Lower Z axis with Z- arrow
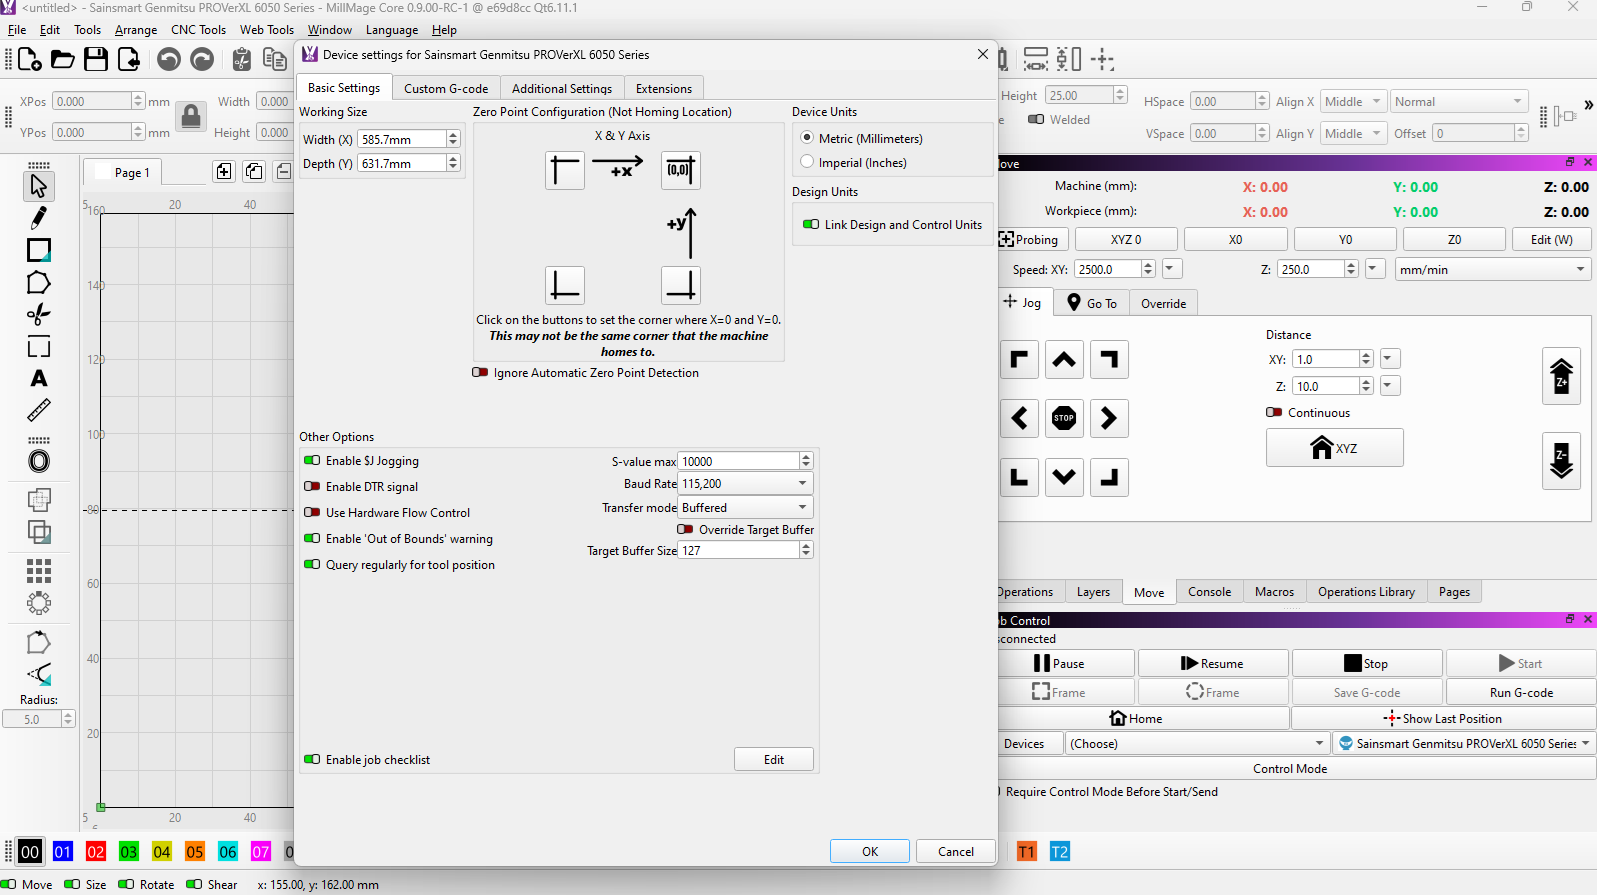This screenshot has width=1597, height=895. tap(1562, 461)
